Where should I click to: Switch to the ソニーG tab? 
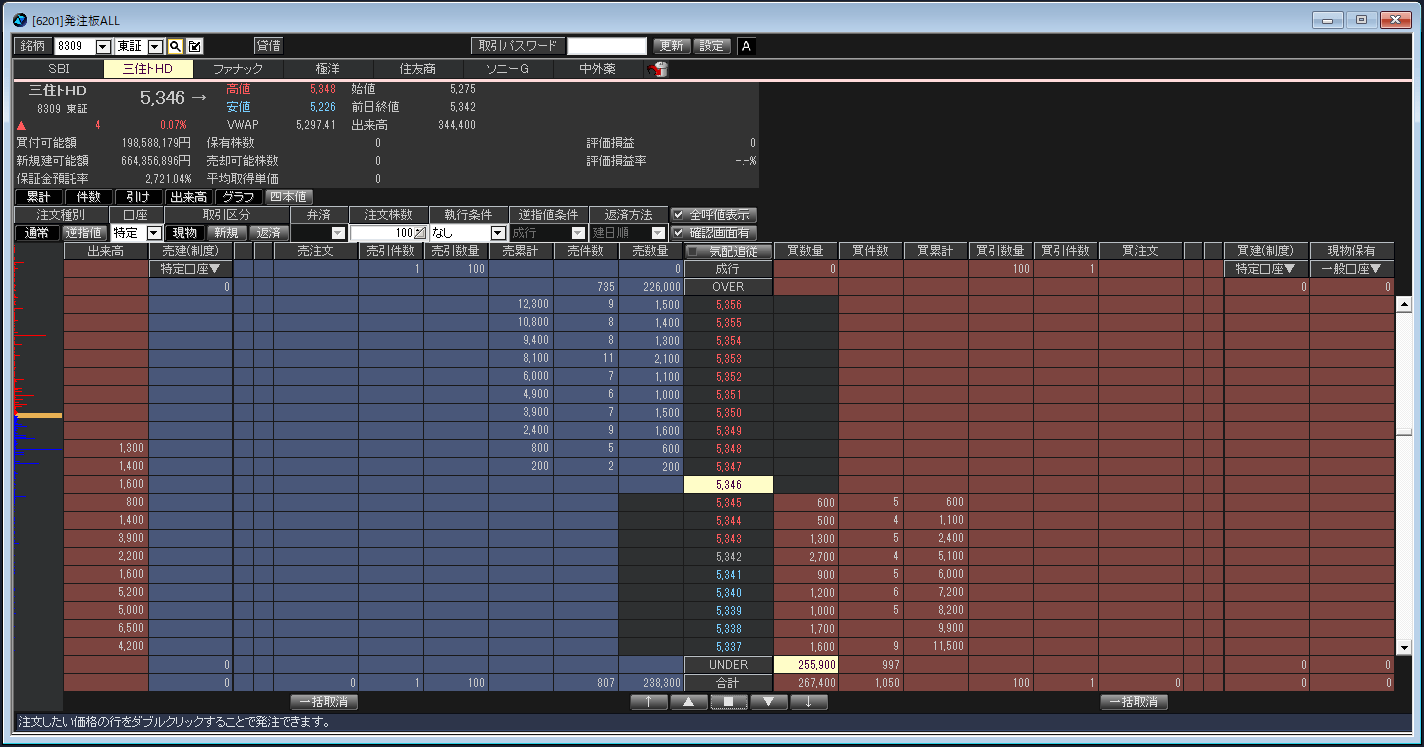(507, 69)
